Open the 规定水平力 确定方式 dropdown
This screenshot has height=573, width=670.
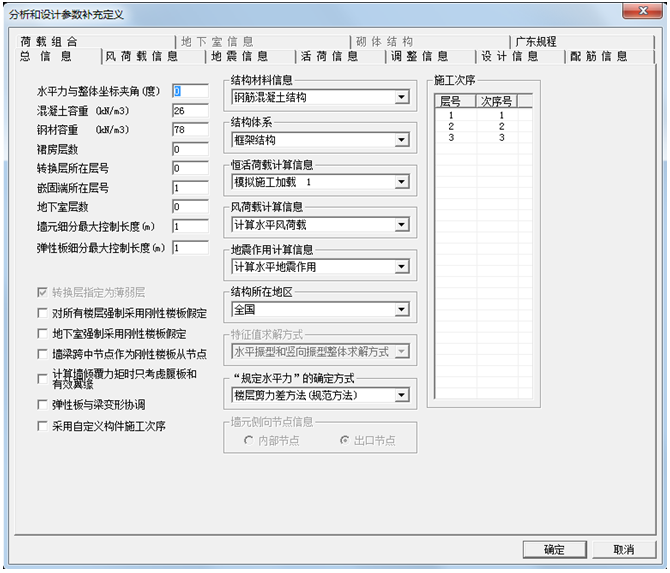(x=401, y=396)
